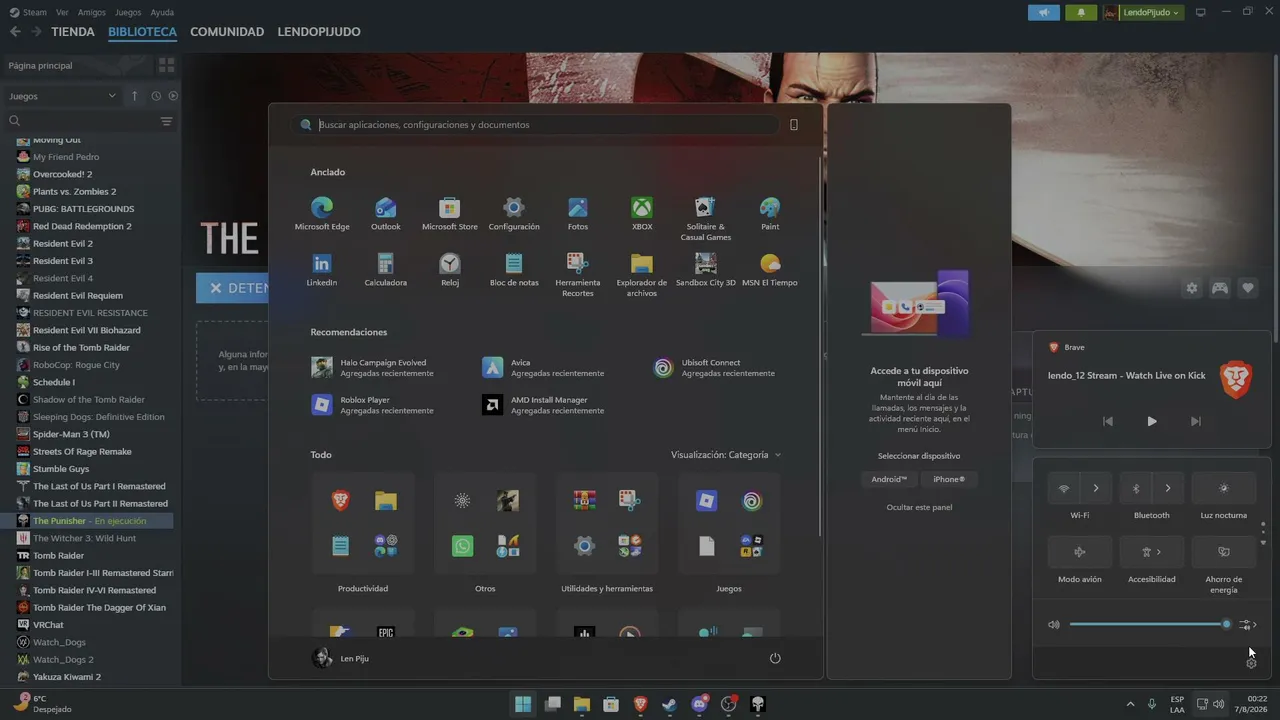1280x720 pixels.
Task: Open the Reloj clock app
Action: pyautogui.click(x=450, y=270)
